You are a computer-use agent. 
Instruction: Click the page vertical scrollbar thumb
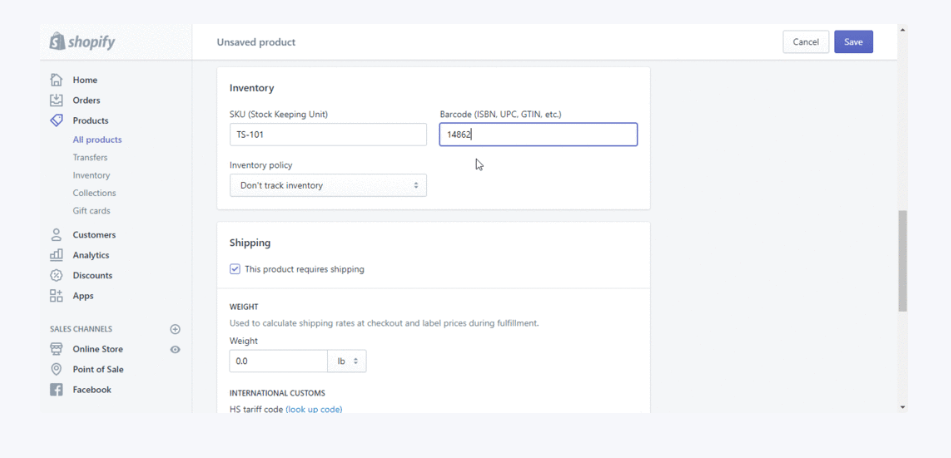(x=902, y=260)
